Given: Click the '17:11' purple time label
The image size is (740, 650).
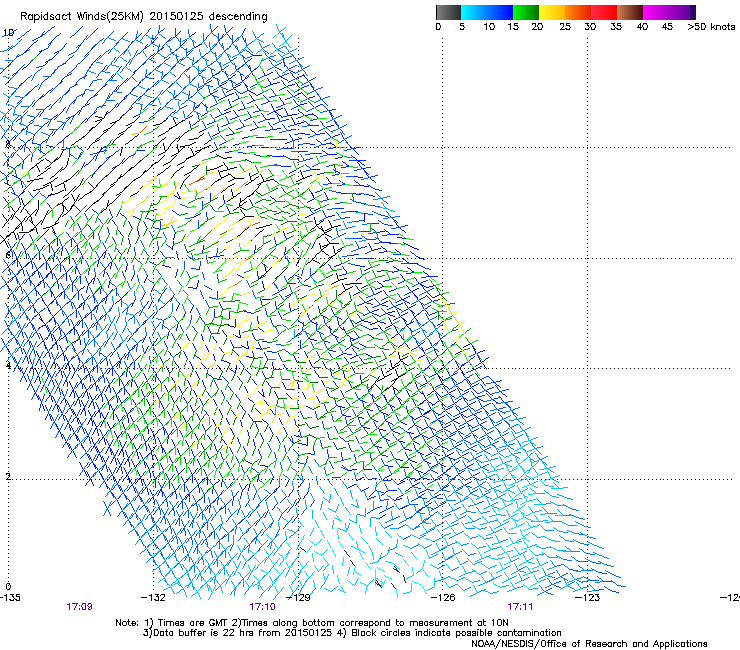Looking at the screenshot, I should [520, 607].
